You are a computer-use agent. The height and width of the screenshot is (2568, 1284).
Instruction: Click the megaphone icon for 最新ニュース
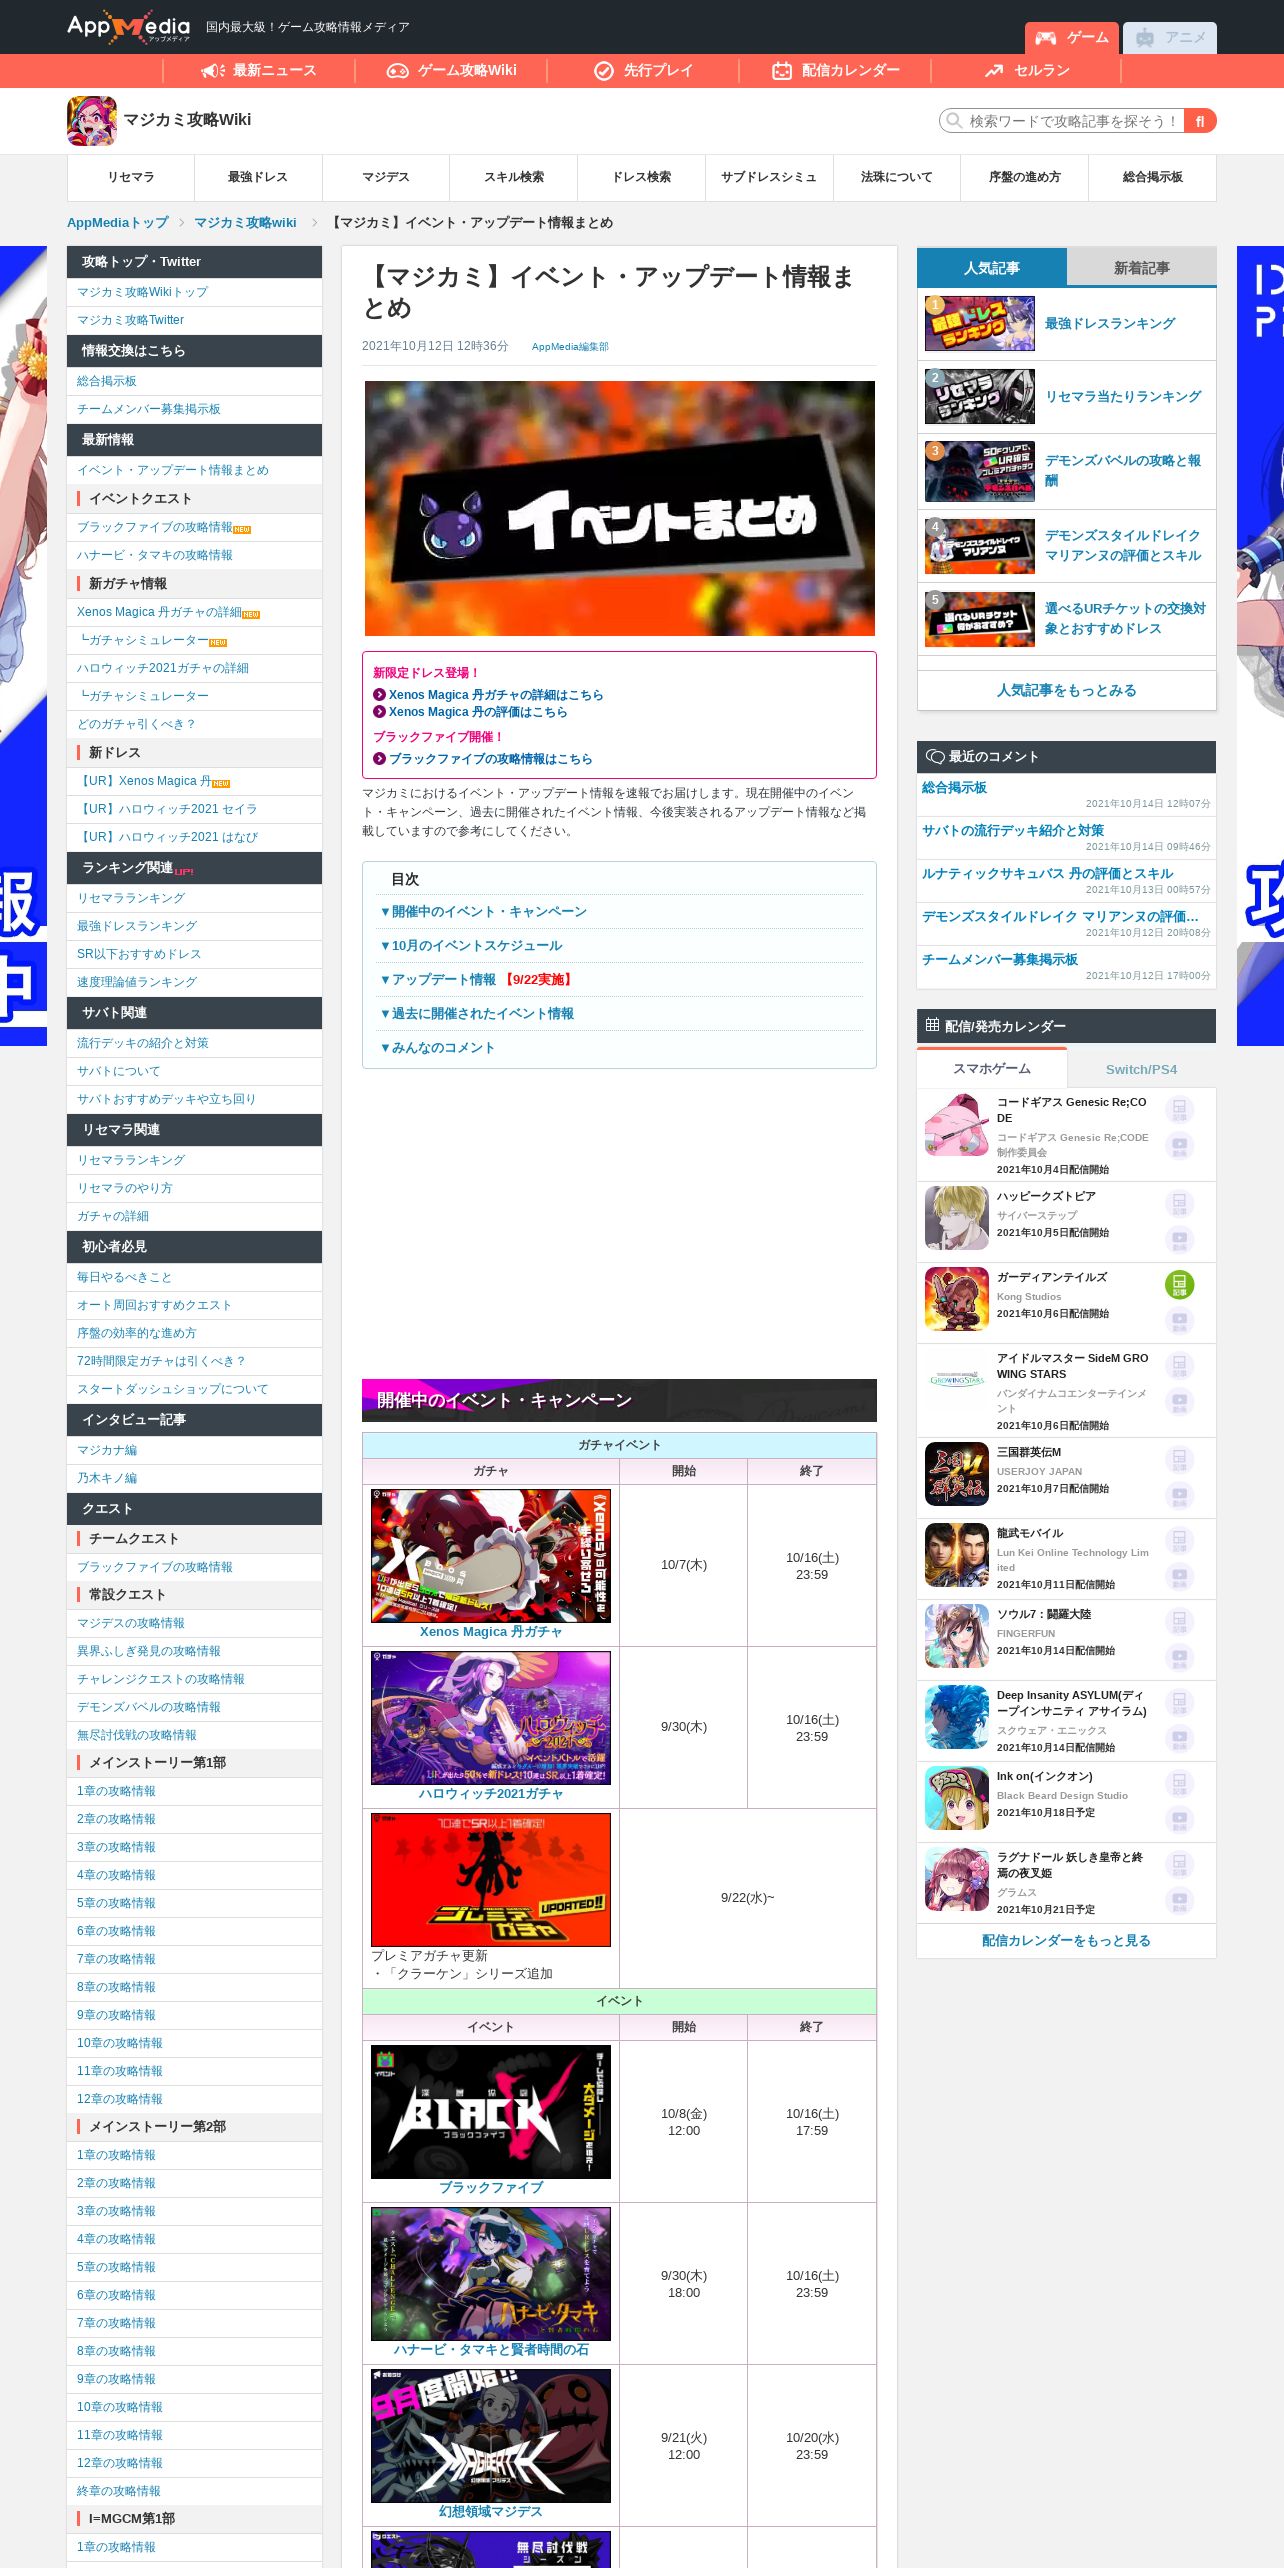point(213,71)
